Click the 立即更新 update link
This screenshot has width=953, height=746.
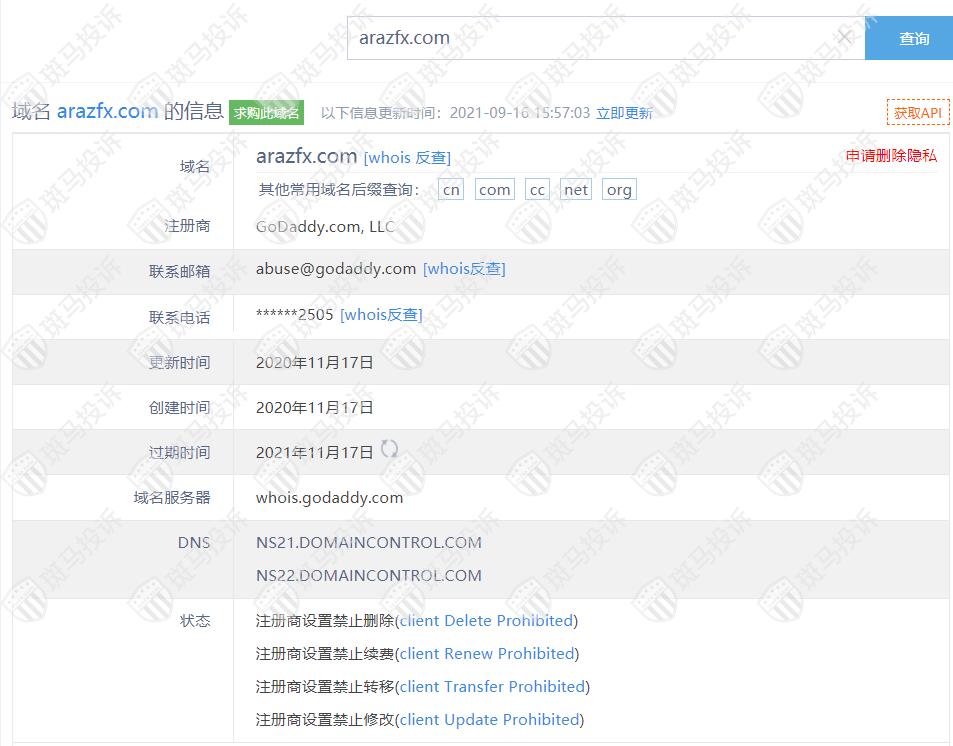point(624,113)
